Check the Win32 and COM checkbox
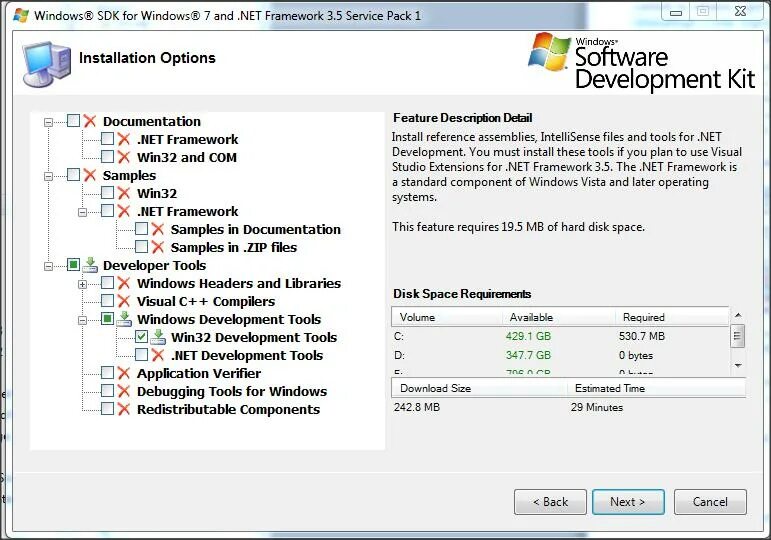This screenshot has width=771, height=540. click(x=107, y=156)
